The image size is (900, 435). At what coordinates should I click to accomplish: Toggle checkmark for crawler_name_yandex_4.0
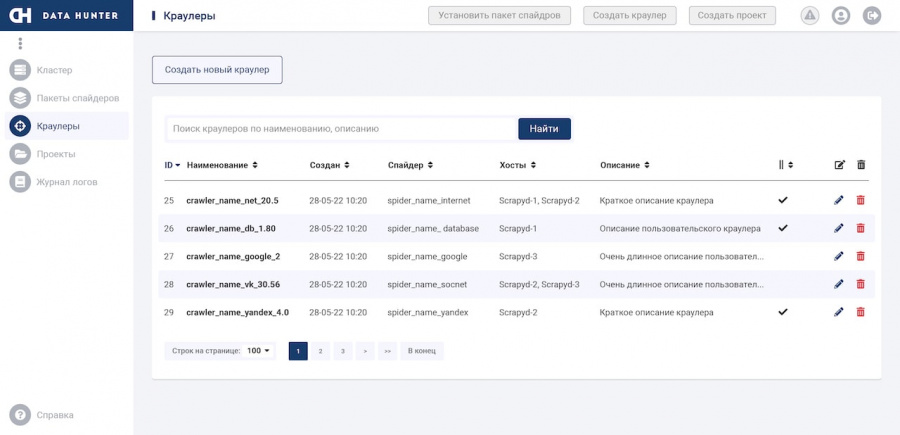click(782, 312)
